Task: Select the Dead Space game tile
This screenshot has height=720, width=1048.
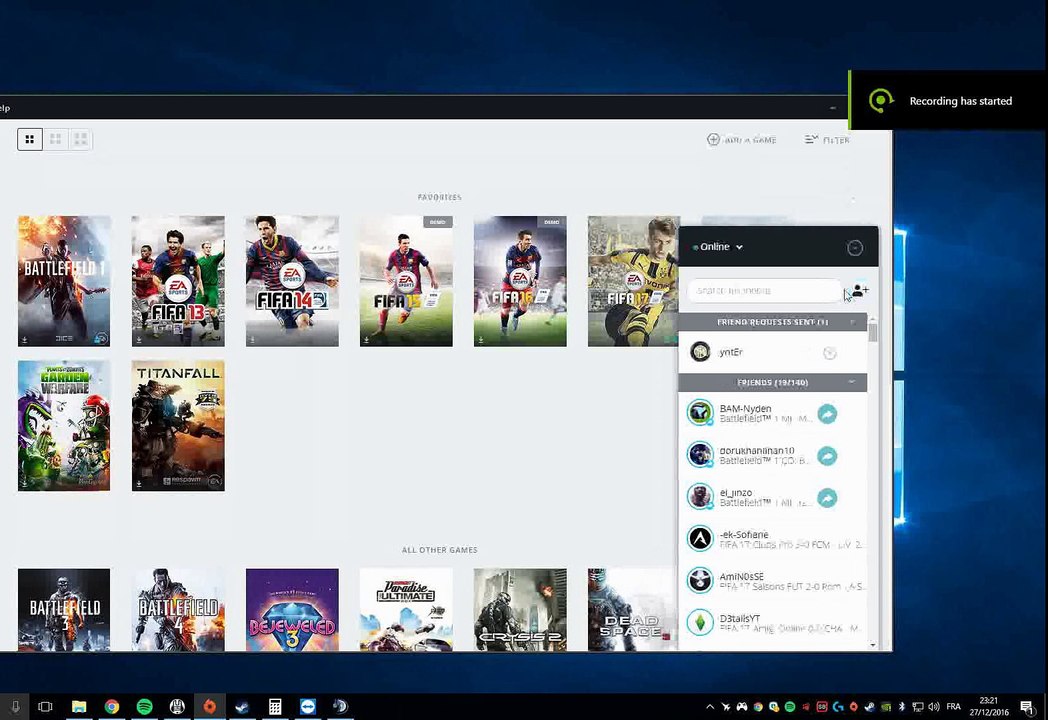Action: tap(633, 609)
